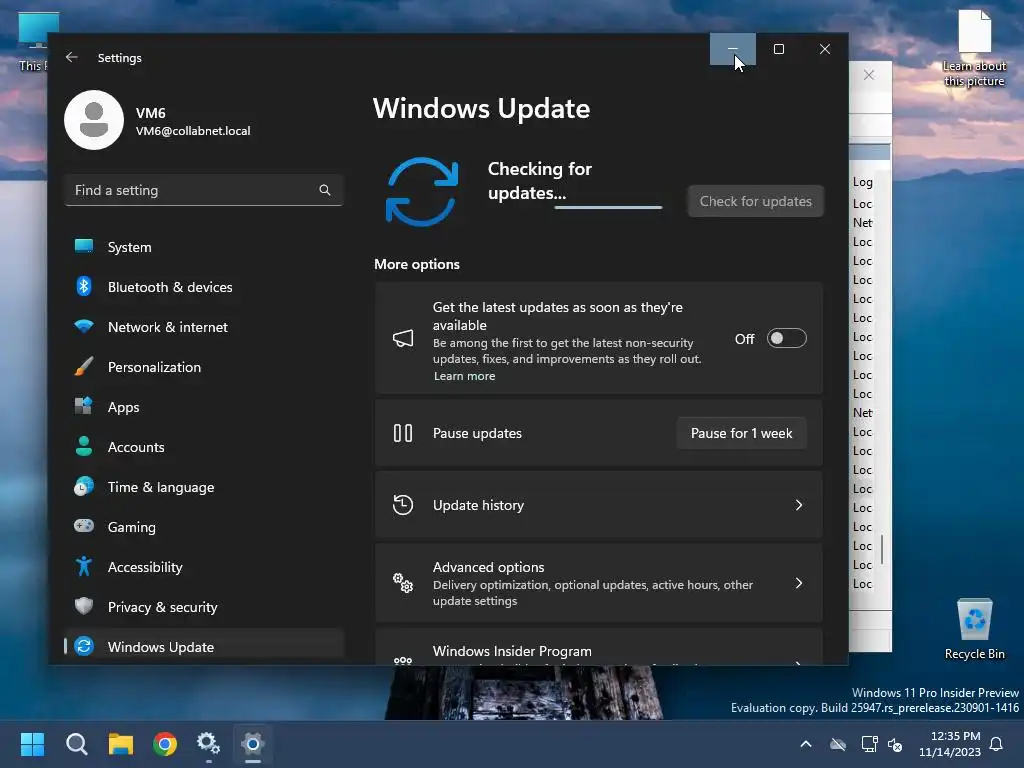The width and height of the screenshot is (1024, 768).
Task: Expand Update history chevron
Action: 798,505
